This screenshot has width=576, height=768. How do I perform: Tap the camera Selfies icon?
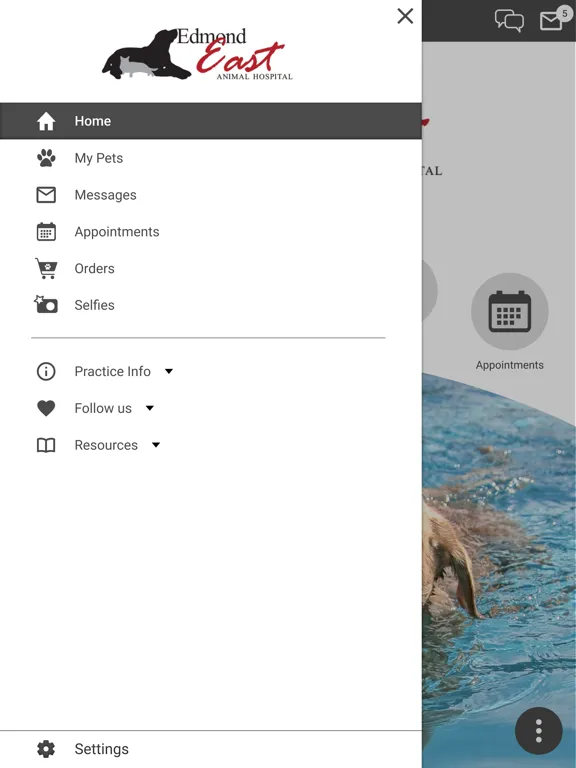coord(46,305)
